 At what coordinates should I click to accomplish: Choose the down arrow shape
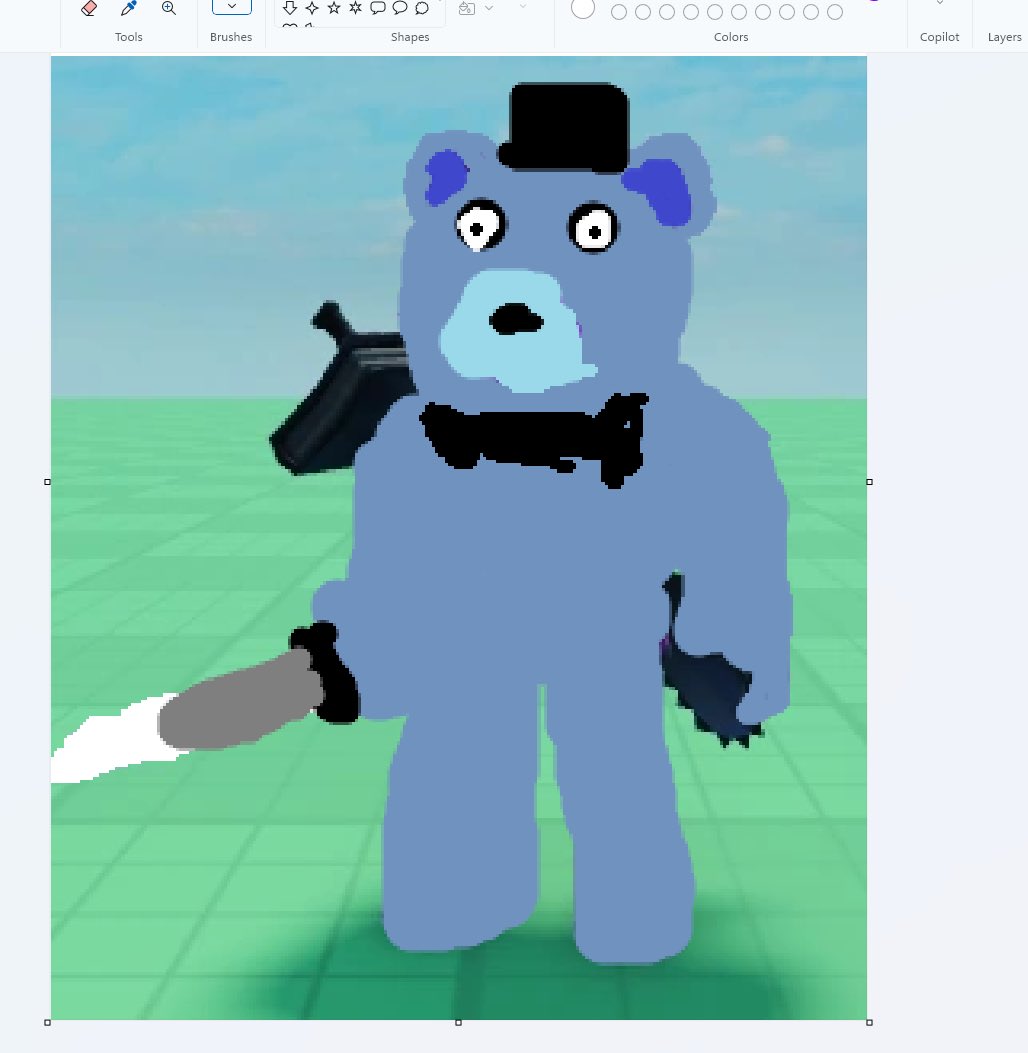click(290, 8)
